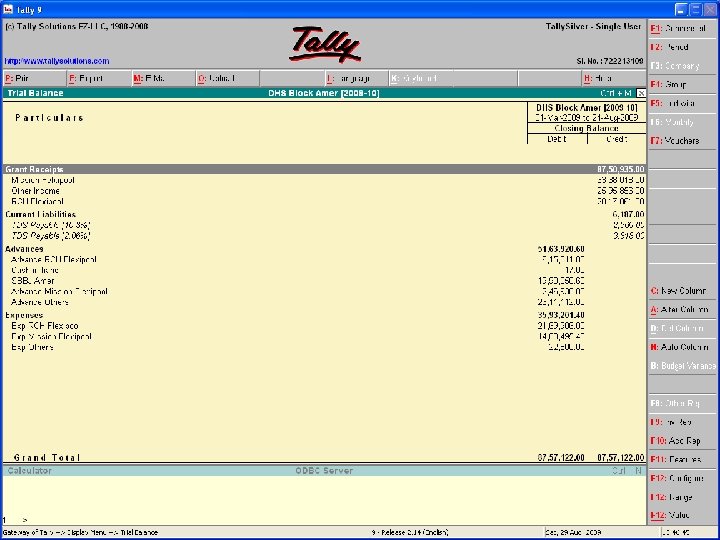Click F12: Range button

coord(683,497)
